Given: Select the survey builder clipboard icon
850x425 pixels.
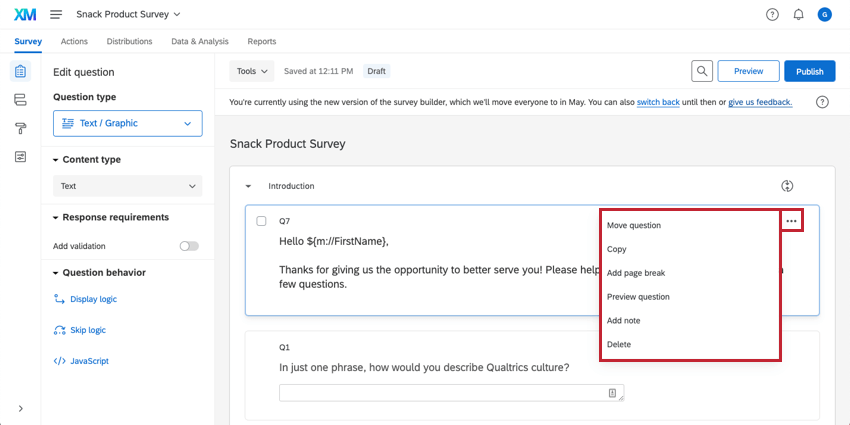Looking at the screenshot, I should point(20,72).
